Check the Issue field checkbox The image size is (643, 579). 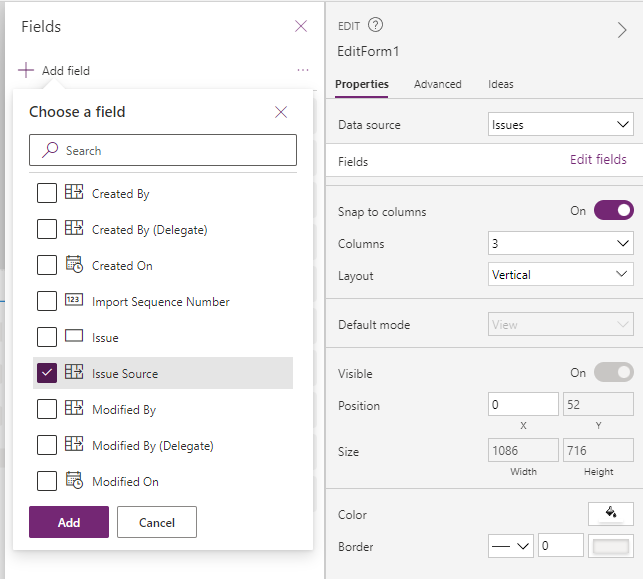pos(47,337)
